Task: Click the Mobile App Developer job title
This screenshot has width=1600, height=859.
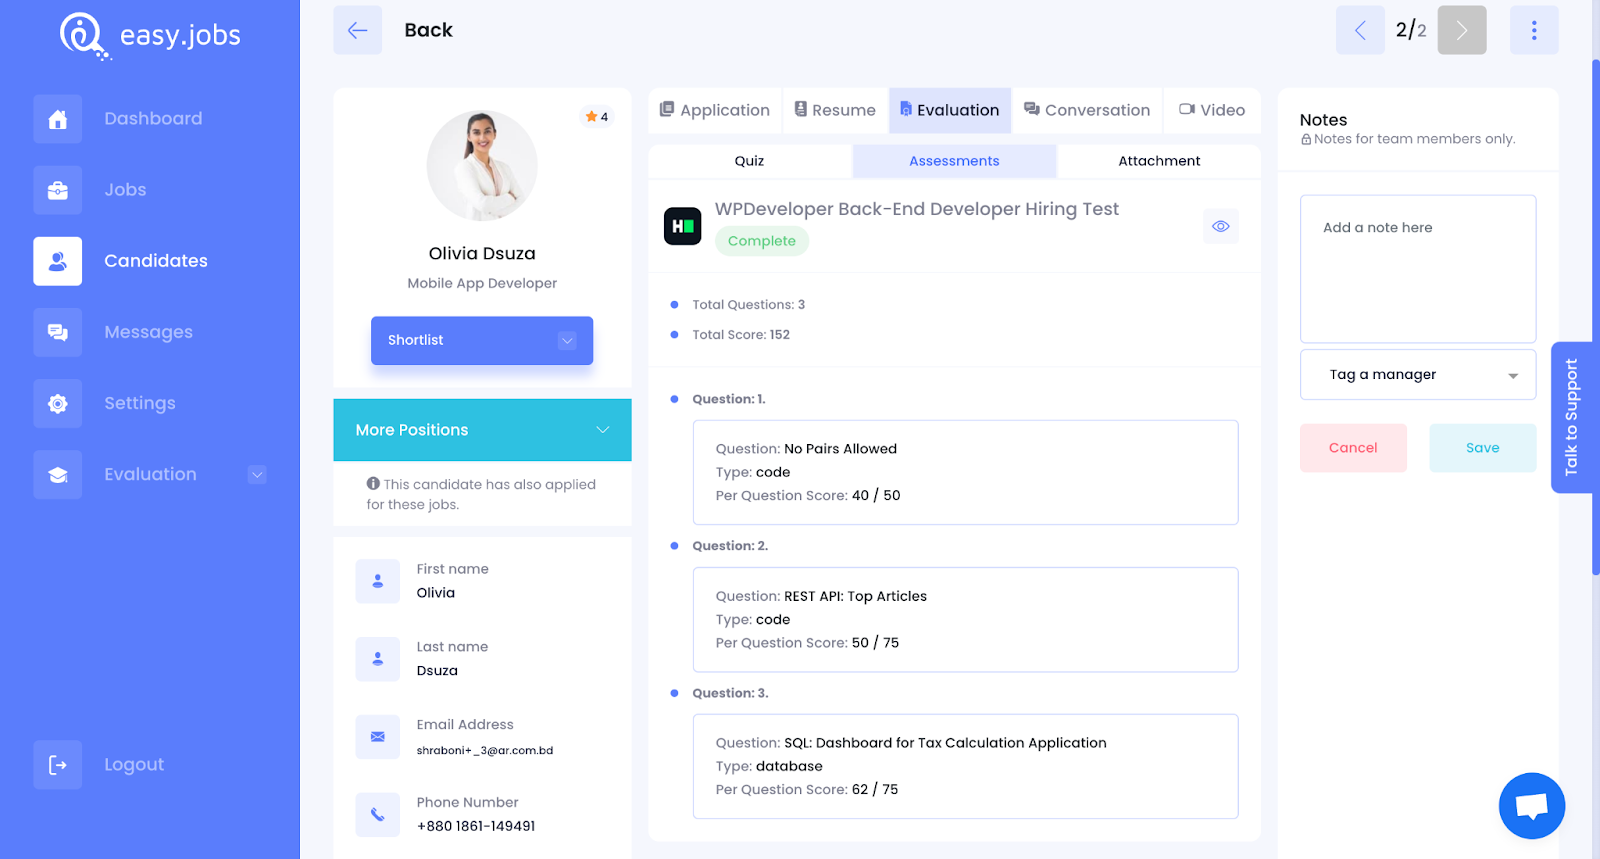Action: coord(482,284)
